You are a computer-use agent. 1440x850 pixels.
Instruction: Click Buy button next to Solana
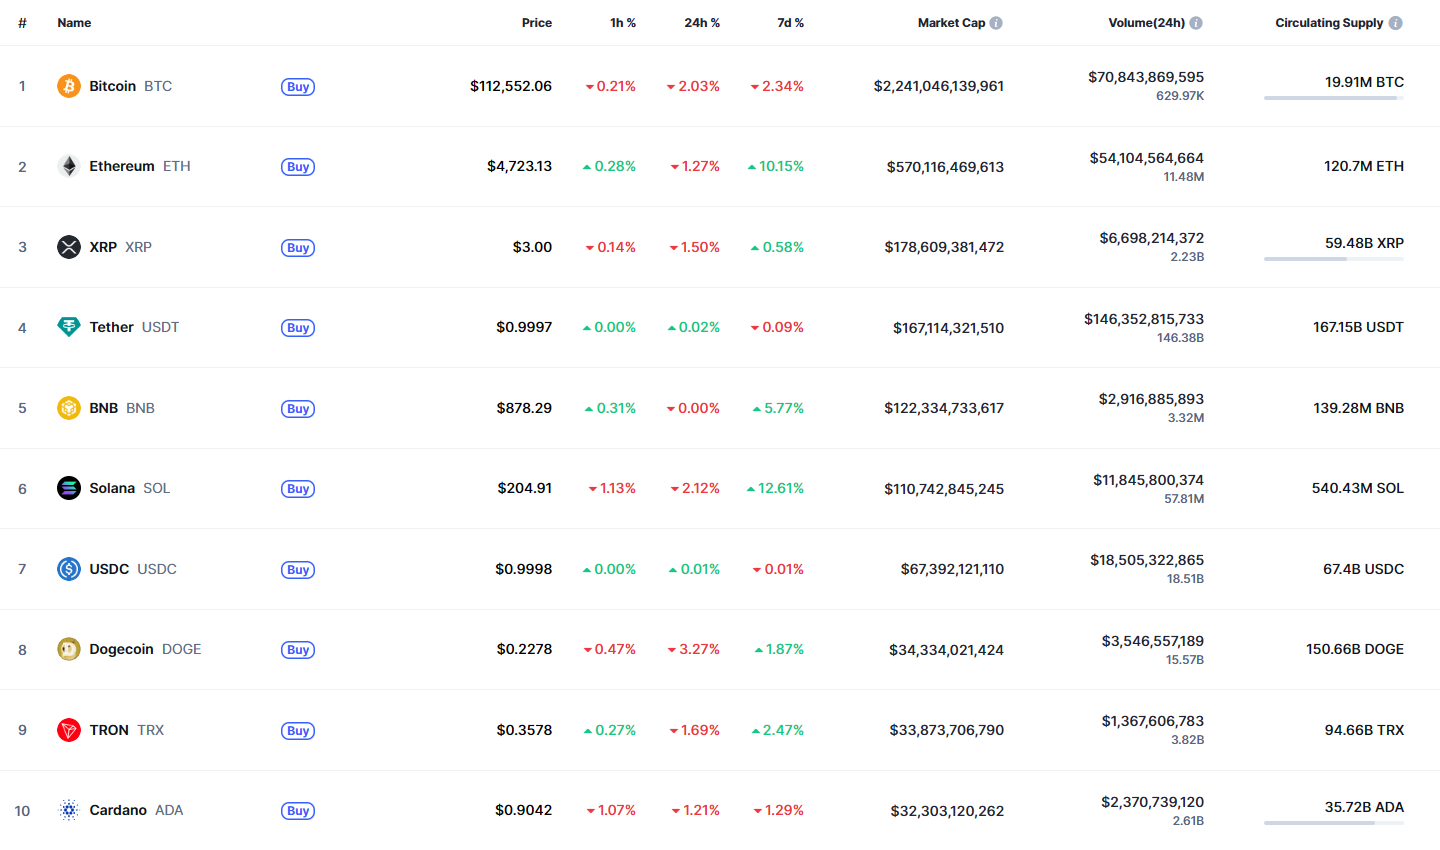click(298, 489)
